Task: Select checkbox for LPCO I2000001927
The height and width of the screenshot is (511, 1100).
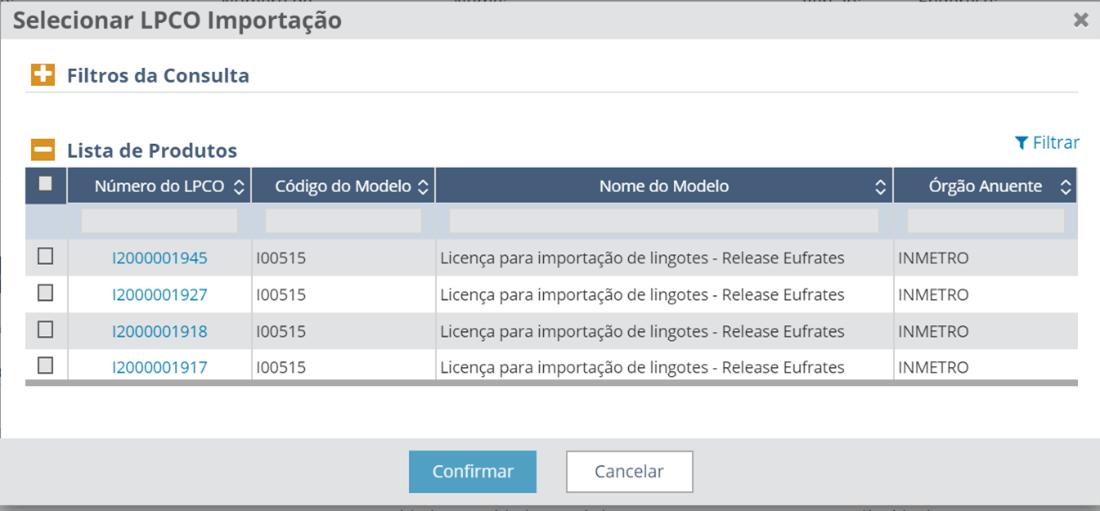Action: tap(45, 293)
